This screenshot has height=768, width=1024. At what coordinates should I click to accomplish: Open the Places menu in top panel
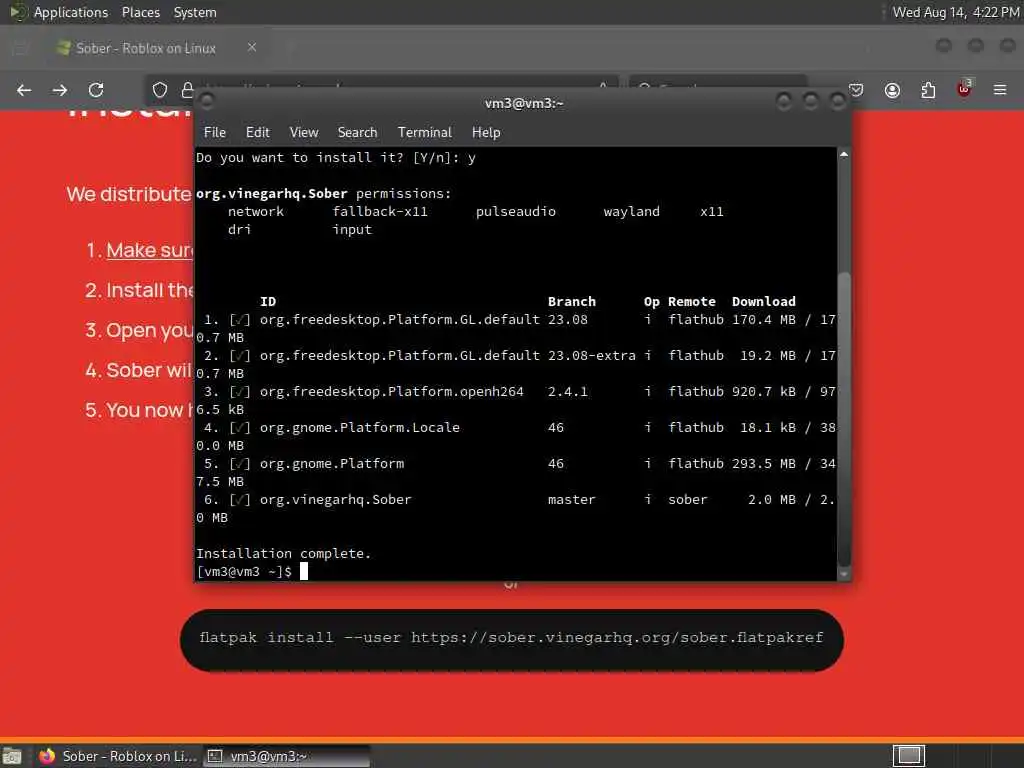140,12
